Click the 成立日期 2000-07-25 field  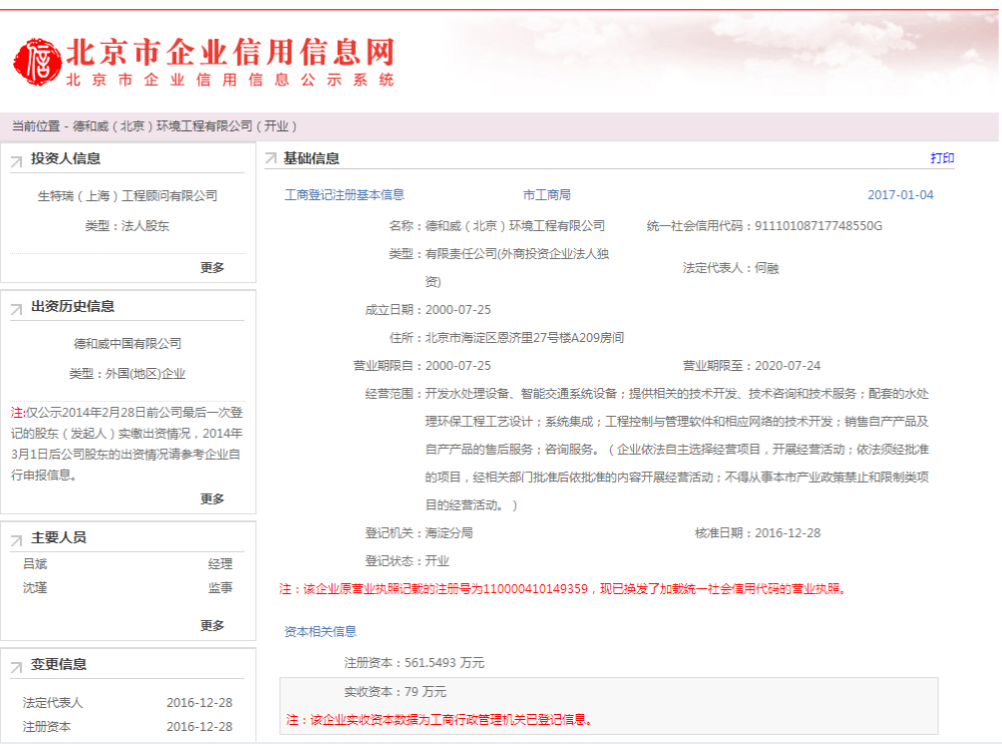pyautogui.click(x=428, y=310)
